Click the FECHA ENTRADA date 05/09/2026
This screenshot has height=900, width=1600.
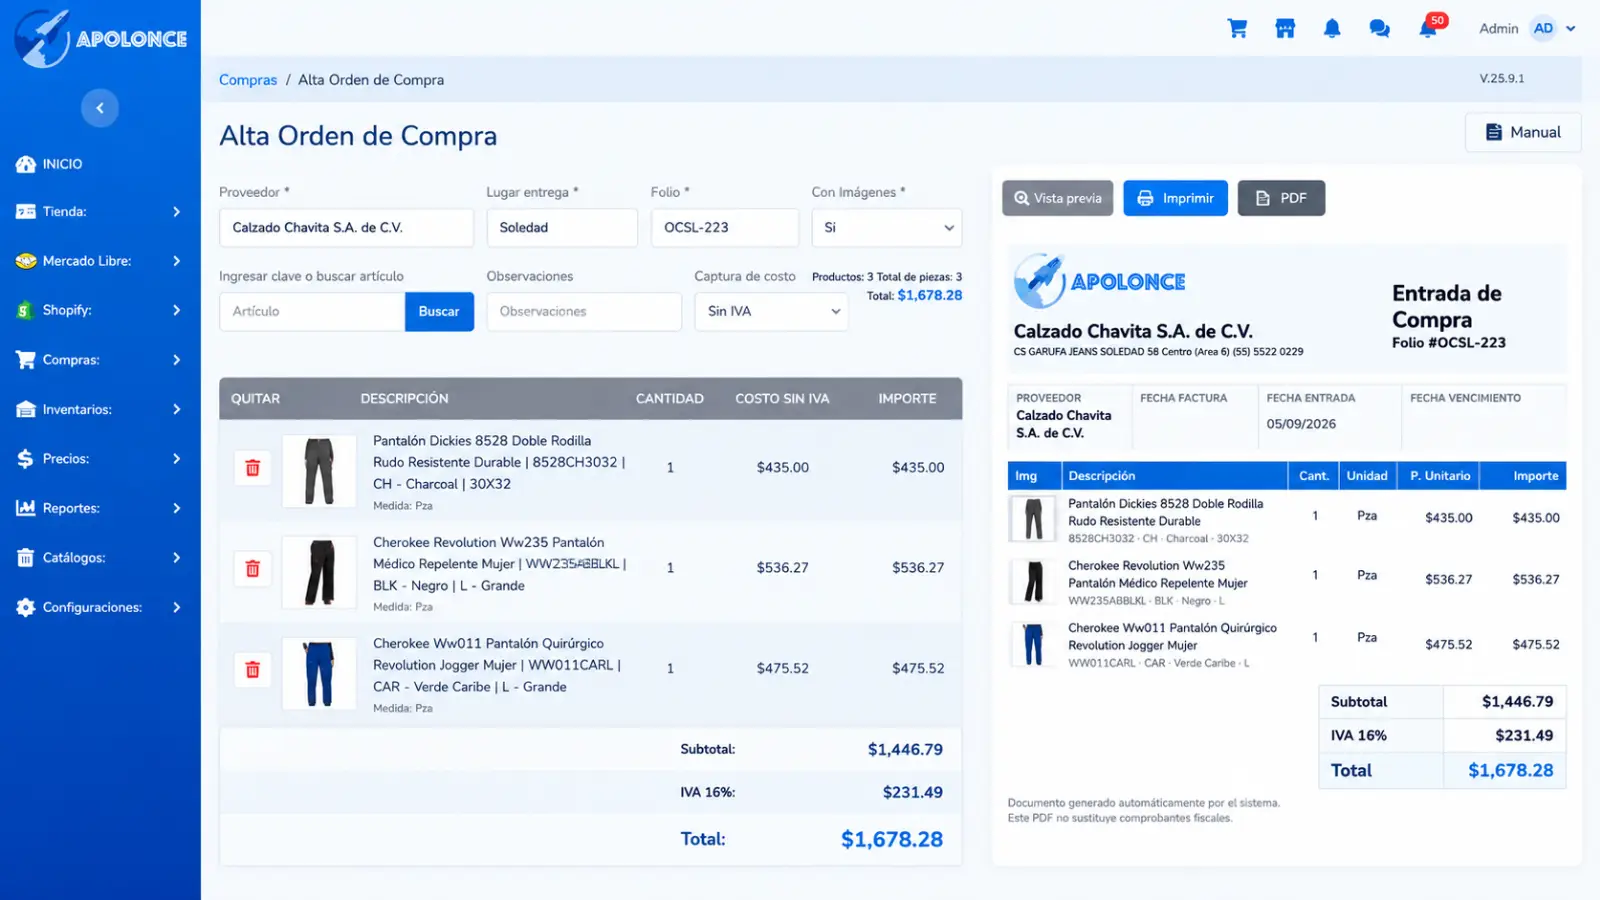[x=1301, y=424]
